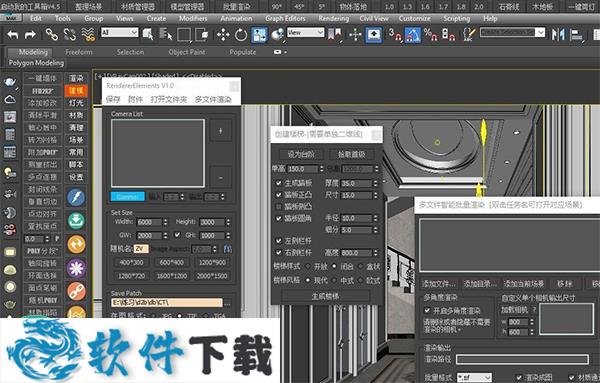Toggle the Percent Snap icon
The image size is (600, 383).
click(430, 35)
